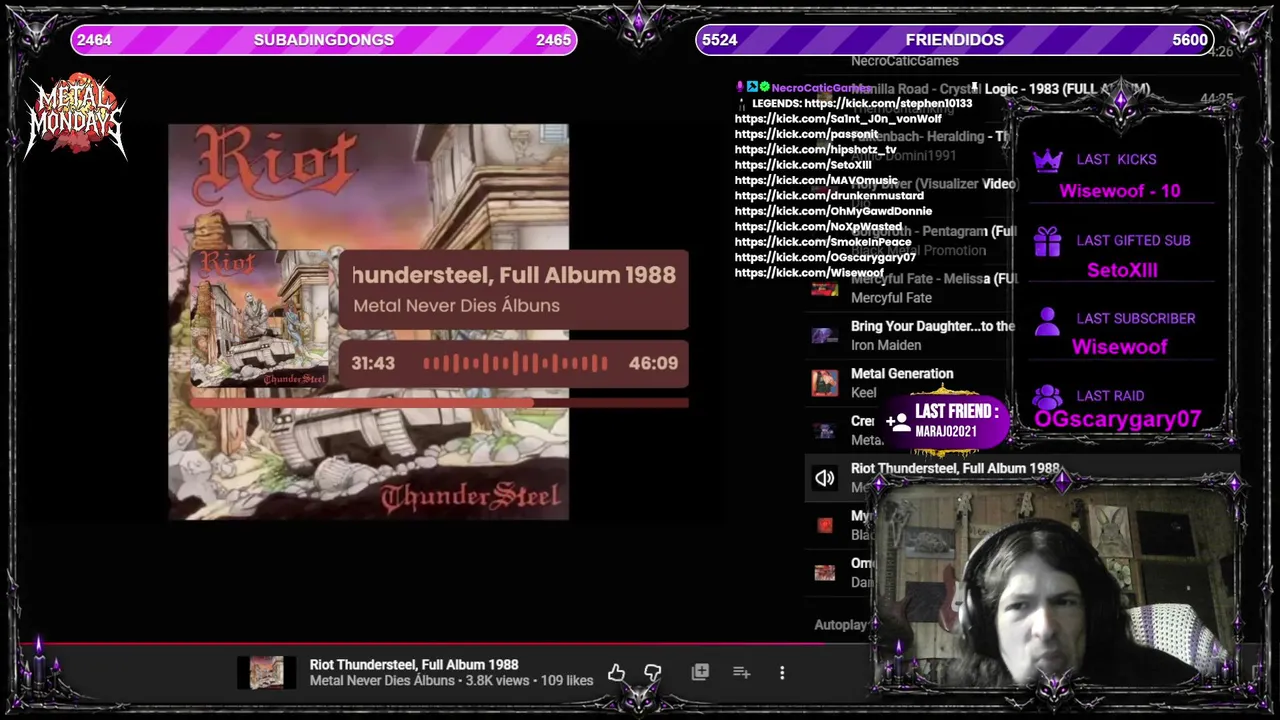Like the track with the thumbs-up icon

click(x=616, y=673)
